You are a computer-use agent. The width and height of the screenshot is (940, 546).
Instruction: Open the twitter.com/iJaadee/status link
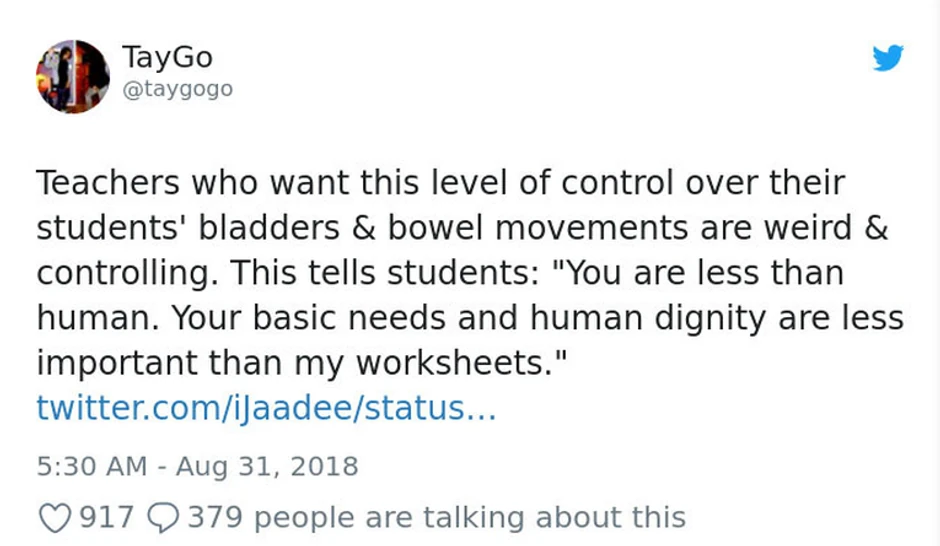pyautogui.click(x=266, y=409)
